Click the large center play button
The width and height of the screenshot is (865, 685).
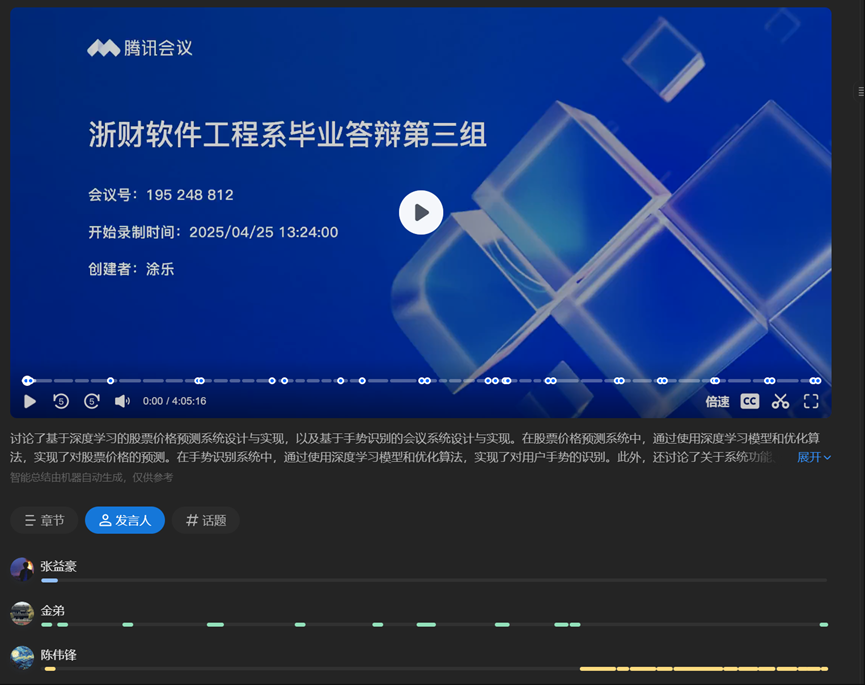point(421,212)
